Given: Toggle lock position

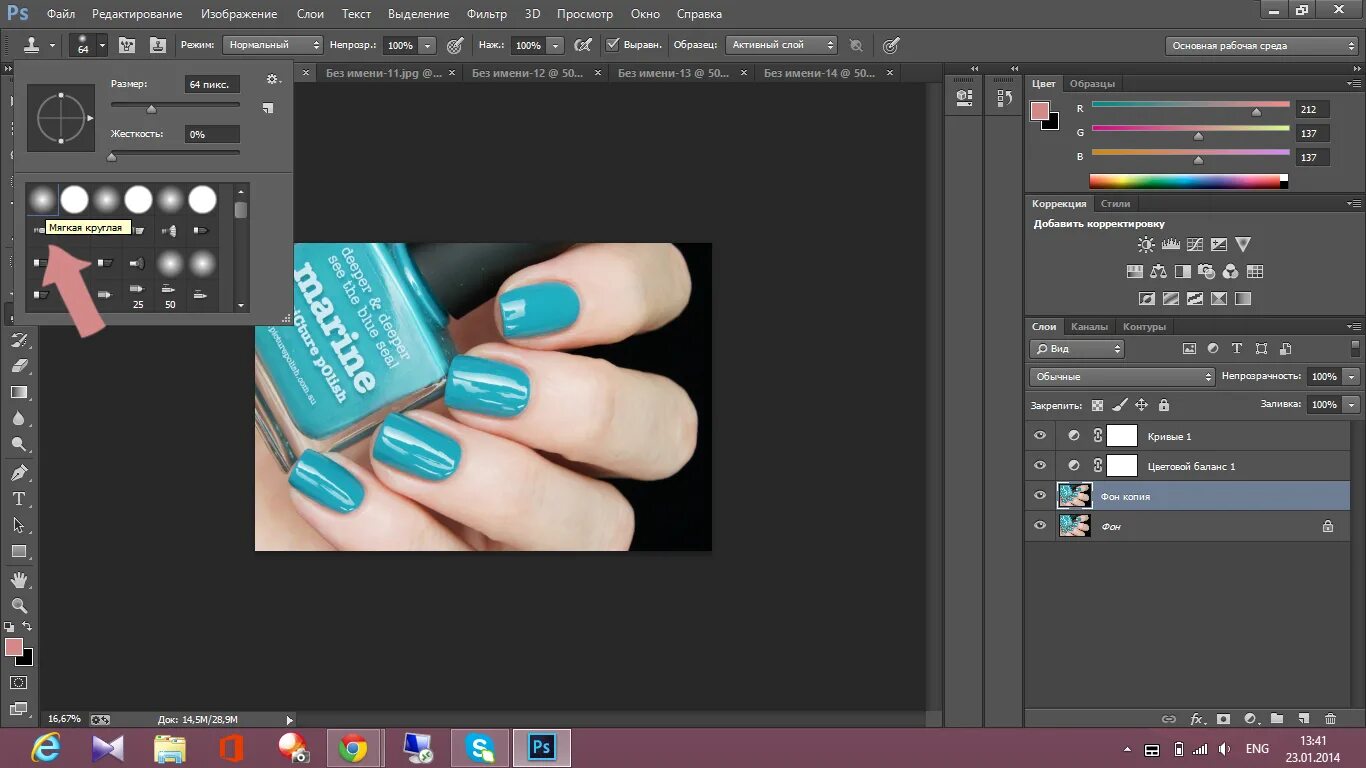Looking at the screenshot, I should [1141, 405].
